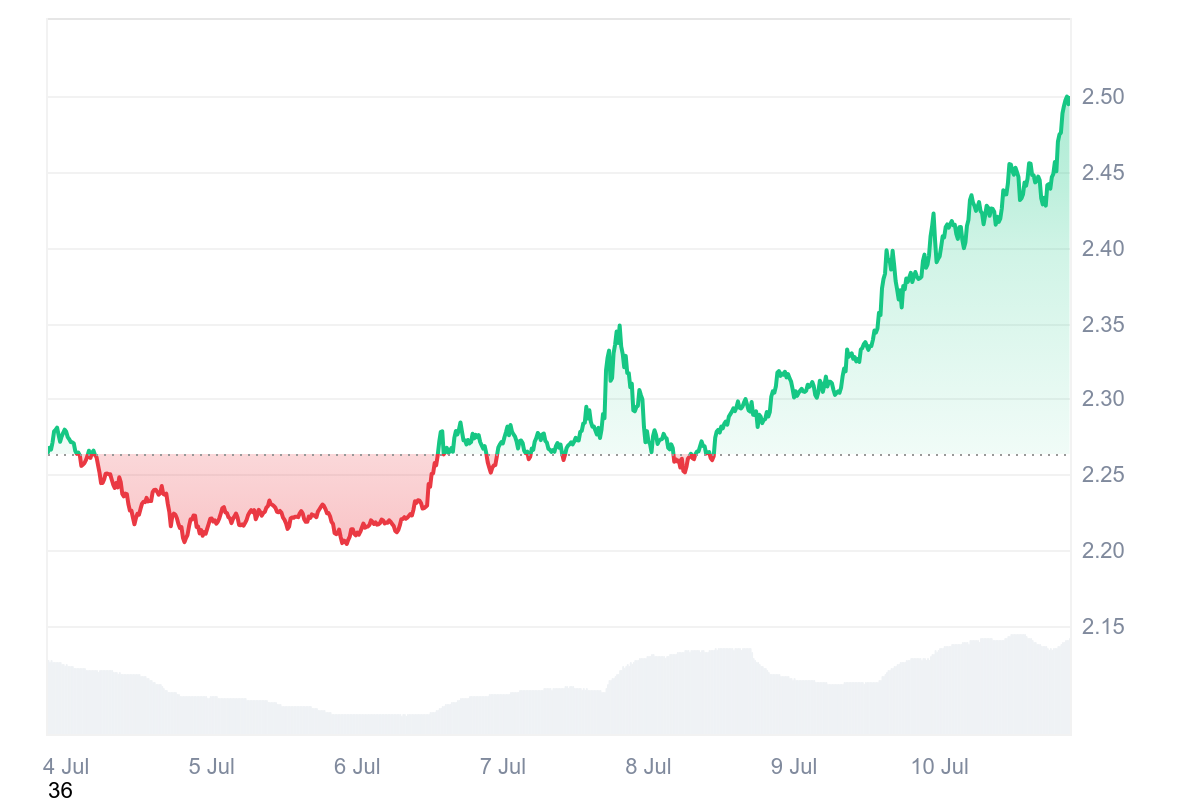Click the 2.35 spike before 8 Jul

pos(619,327)
